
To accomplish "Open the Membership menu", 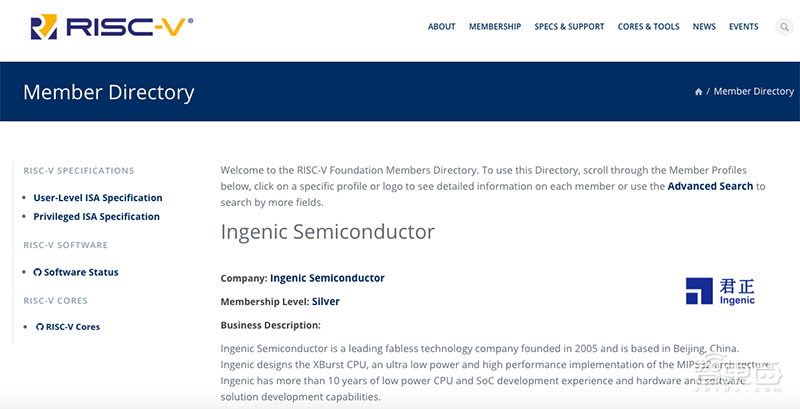I will point(495,27).
